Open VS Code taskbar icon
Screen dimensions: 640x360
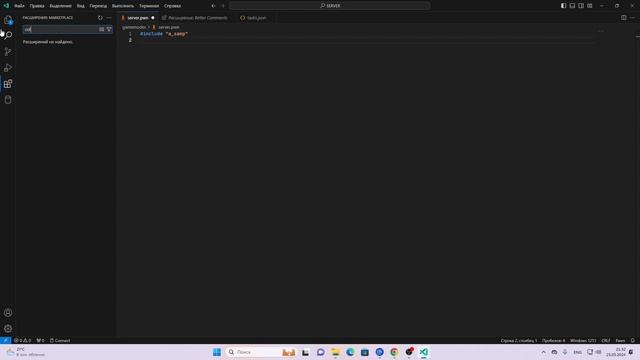(424, 352)
